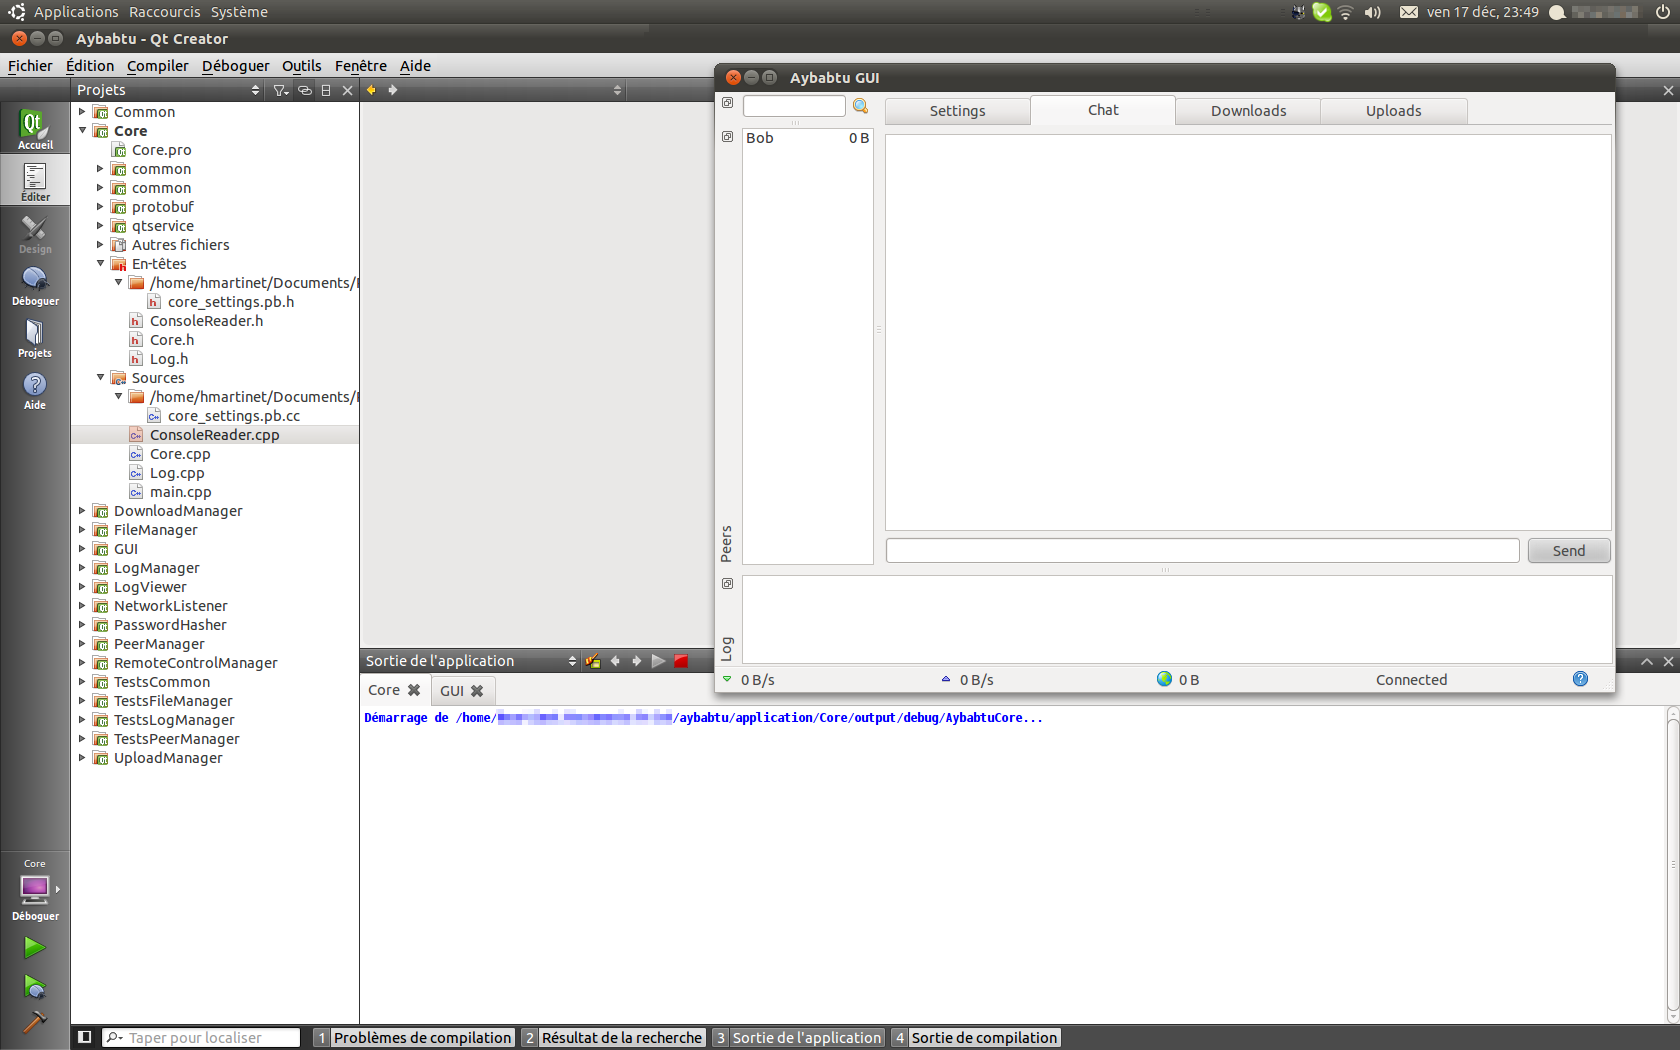
Task: Build project with the hammer icon
Action: [34, 1022]
